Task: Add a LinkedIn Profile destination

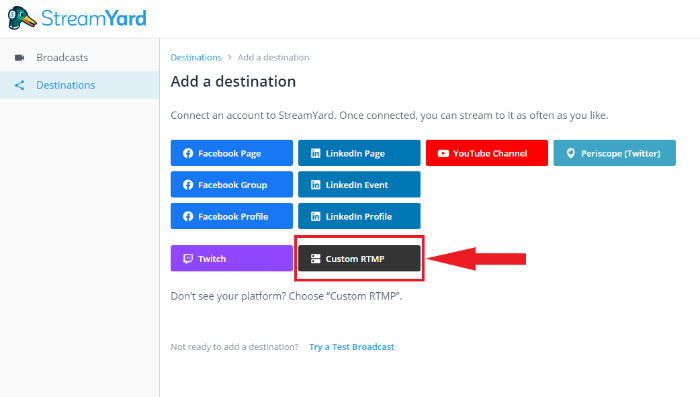Action: pos(359,216)
